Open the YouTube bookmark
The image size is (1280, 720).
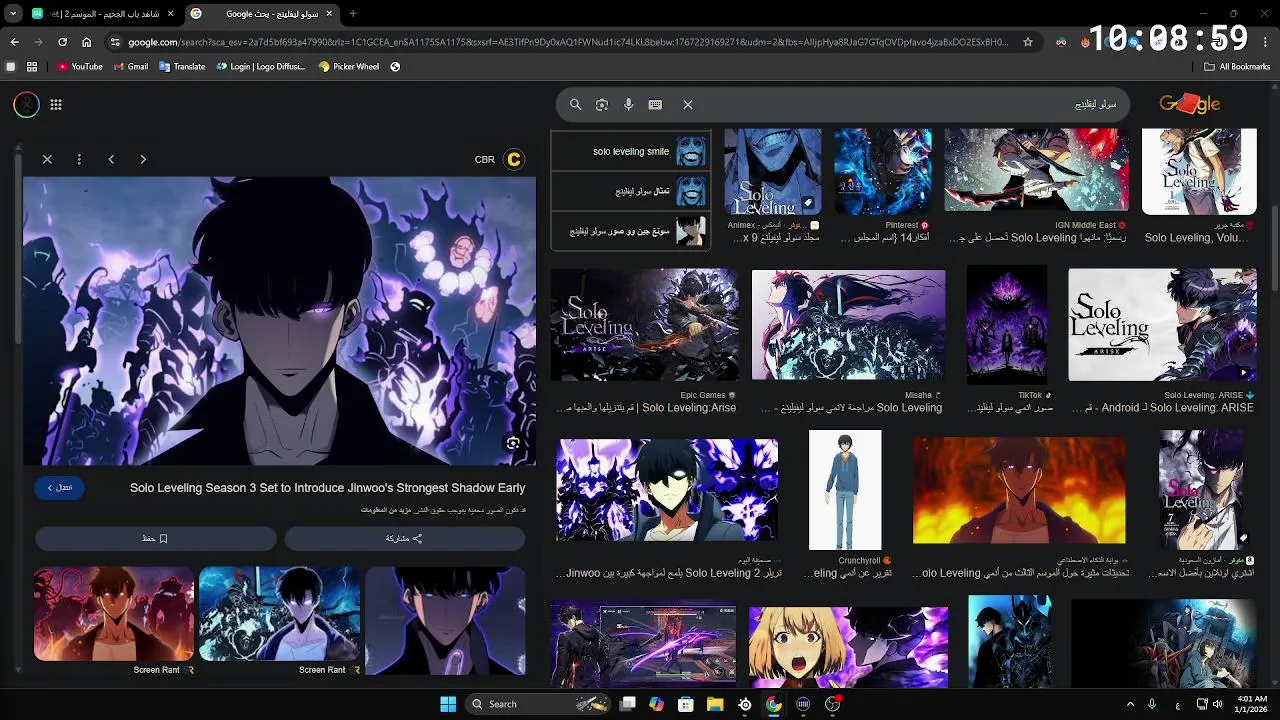coord(80,67)
